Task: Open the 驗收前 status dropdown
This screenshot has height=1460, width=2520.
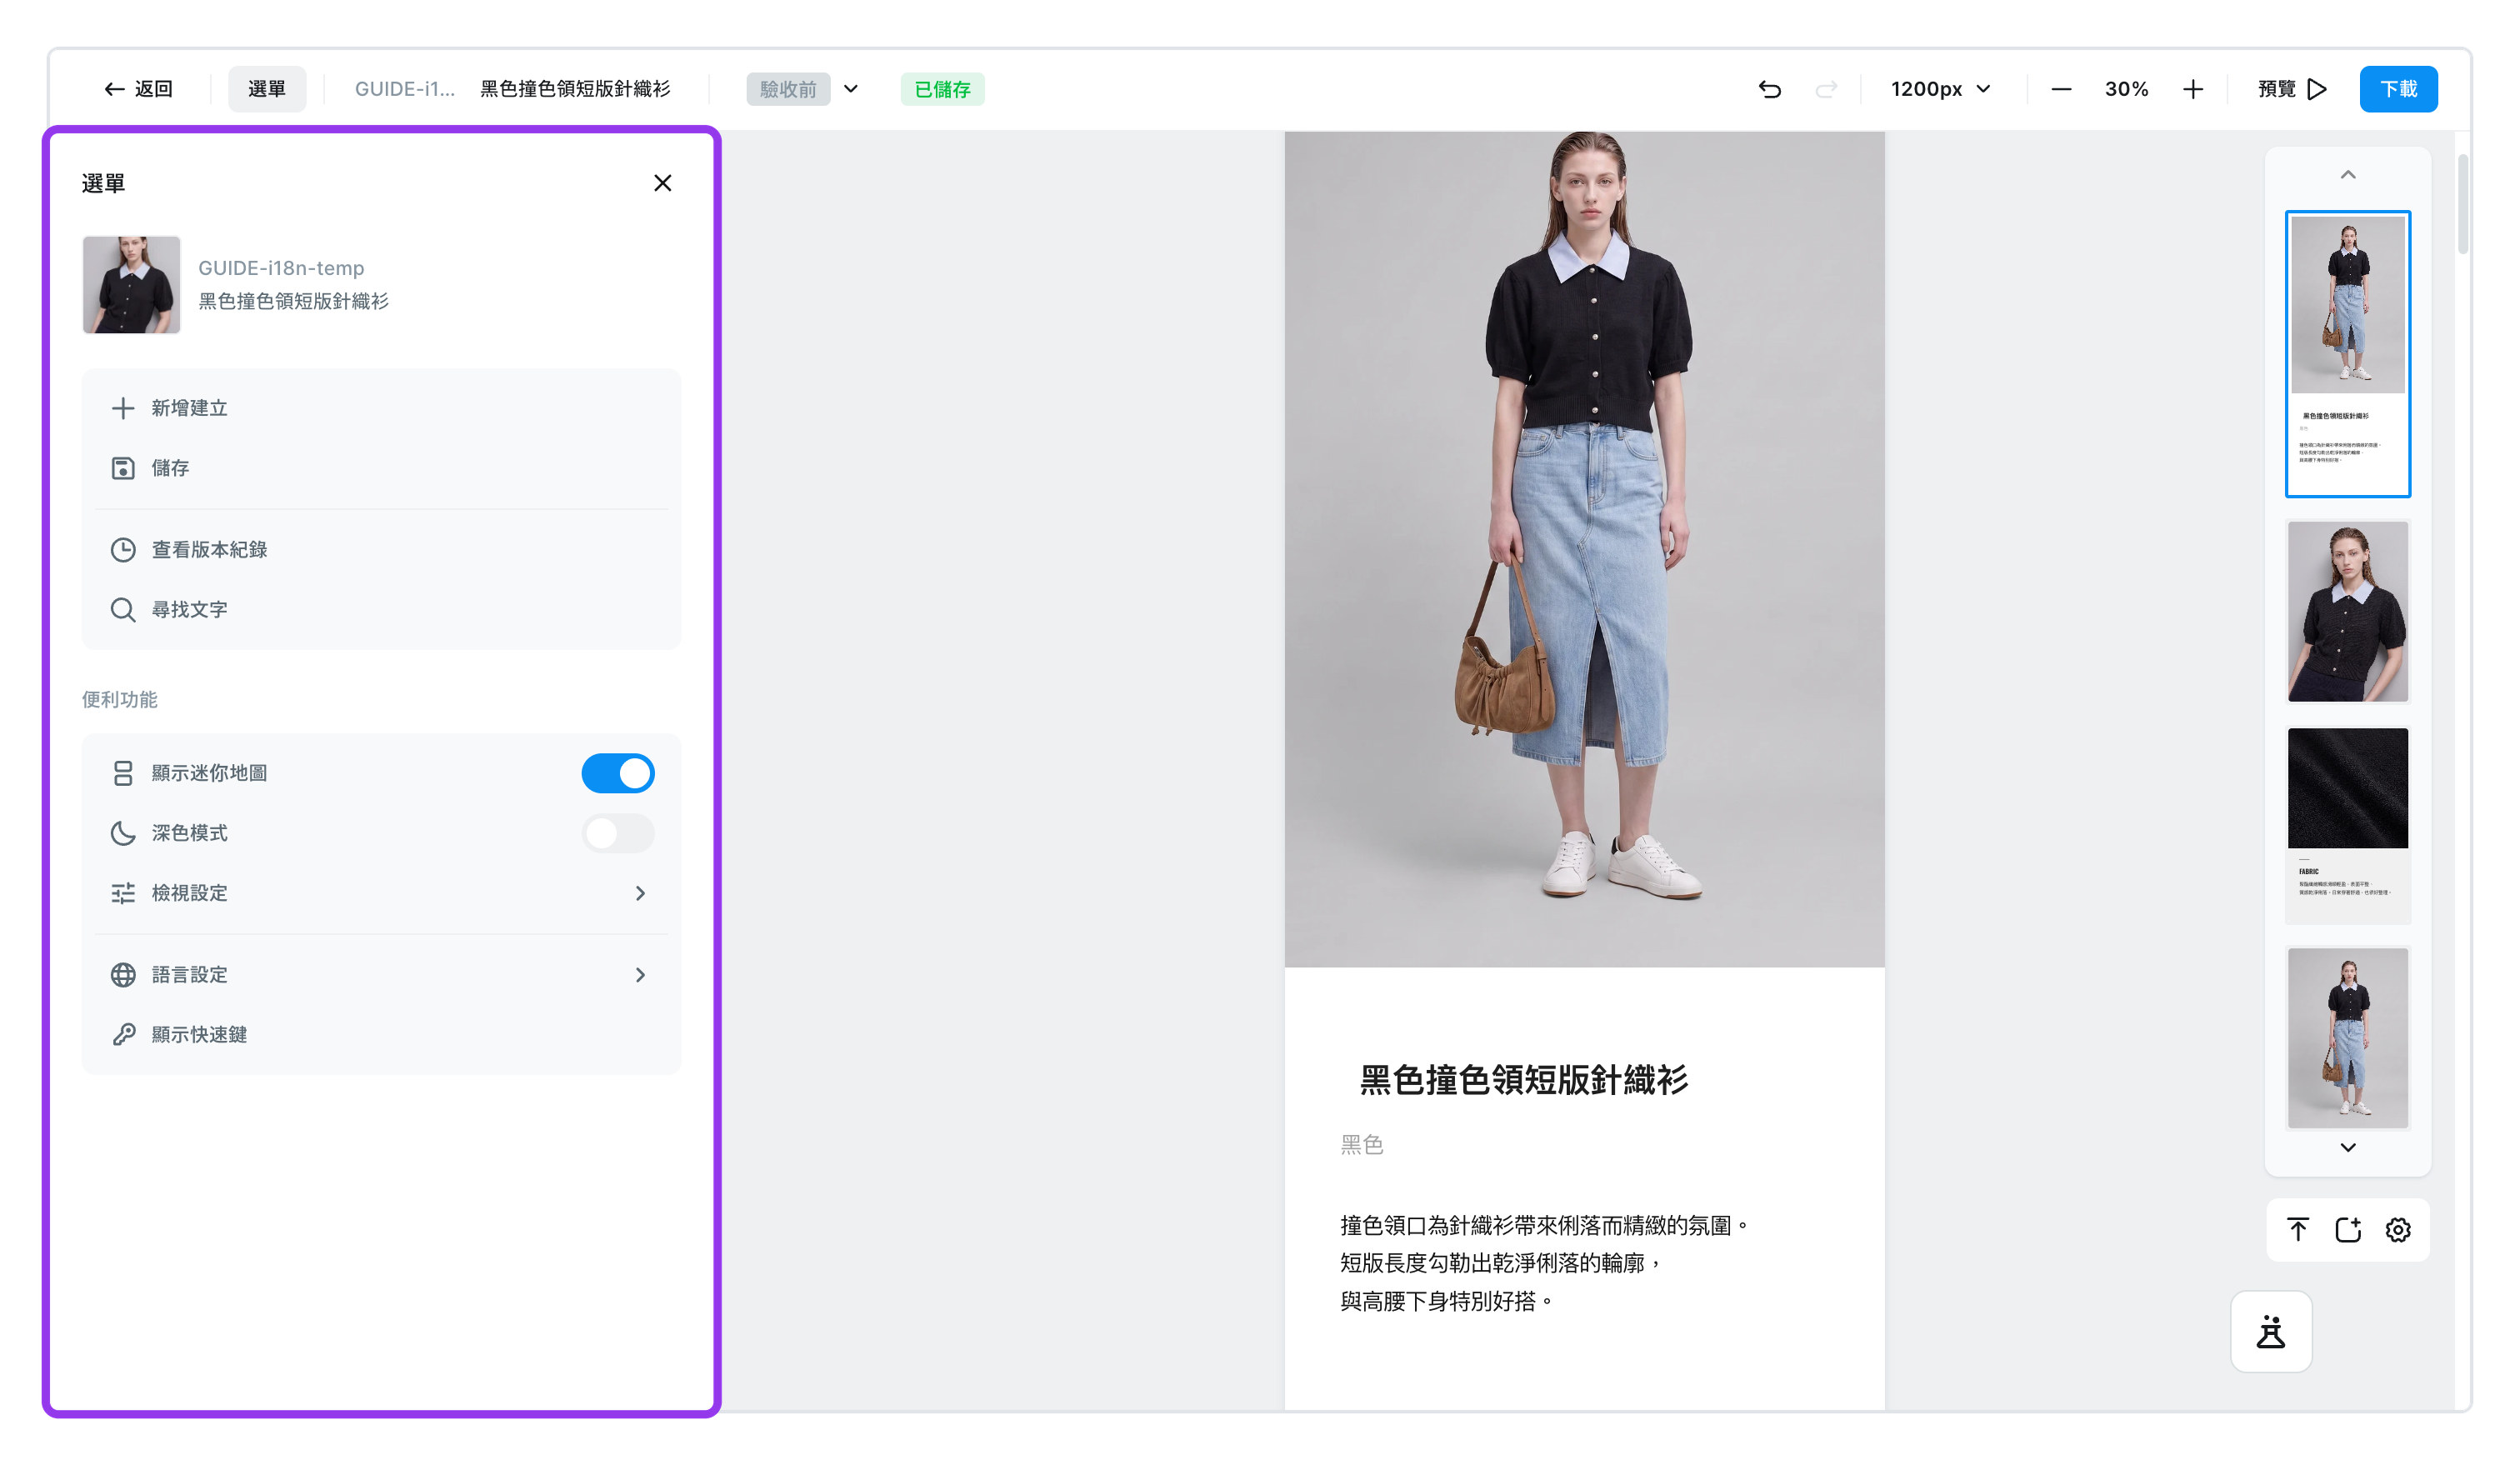Action: click(x=803, y=89)
